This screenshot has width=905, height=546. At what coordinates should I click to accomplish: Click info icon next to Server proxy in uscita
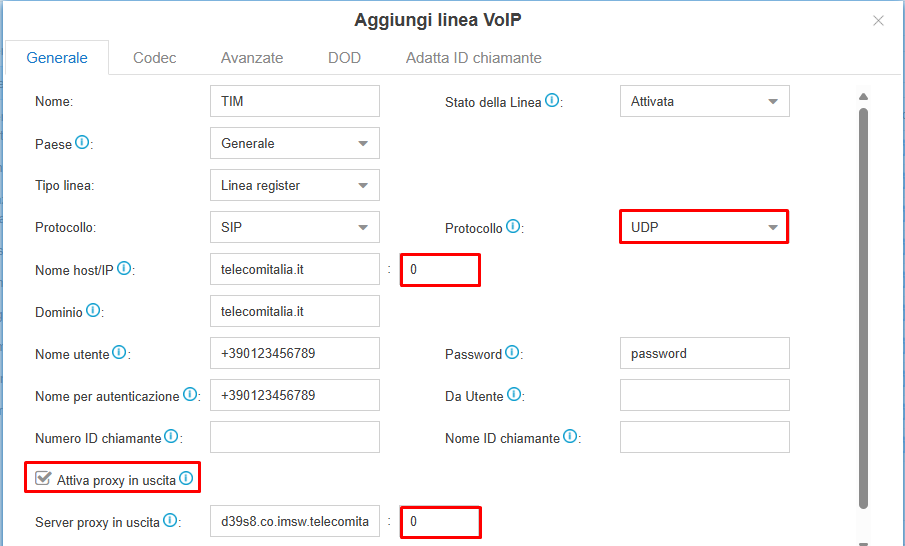point(170,521)
